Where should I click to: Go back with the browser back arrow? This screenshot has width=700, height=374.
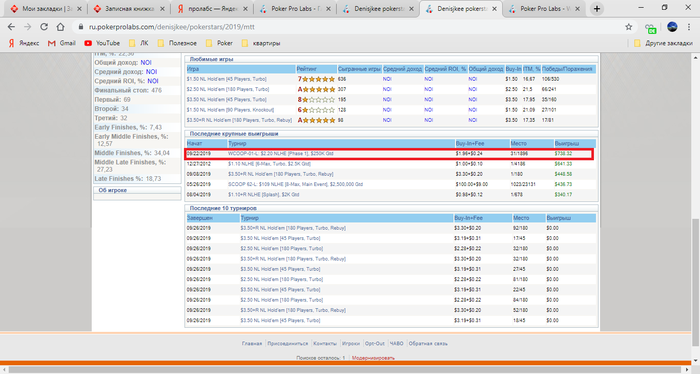pos(11,27)
